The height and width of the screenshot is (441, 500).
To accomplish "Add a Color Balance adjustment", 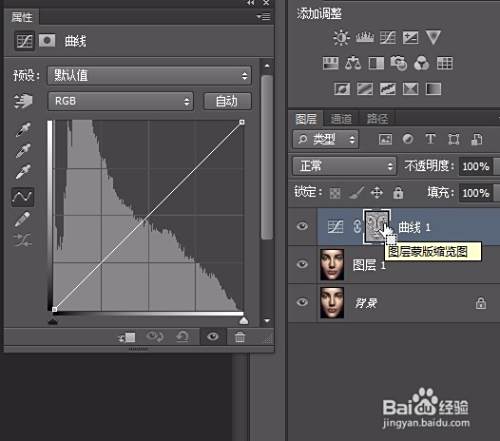I will [353, 63].
